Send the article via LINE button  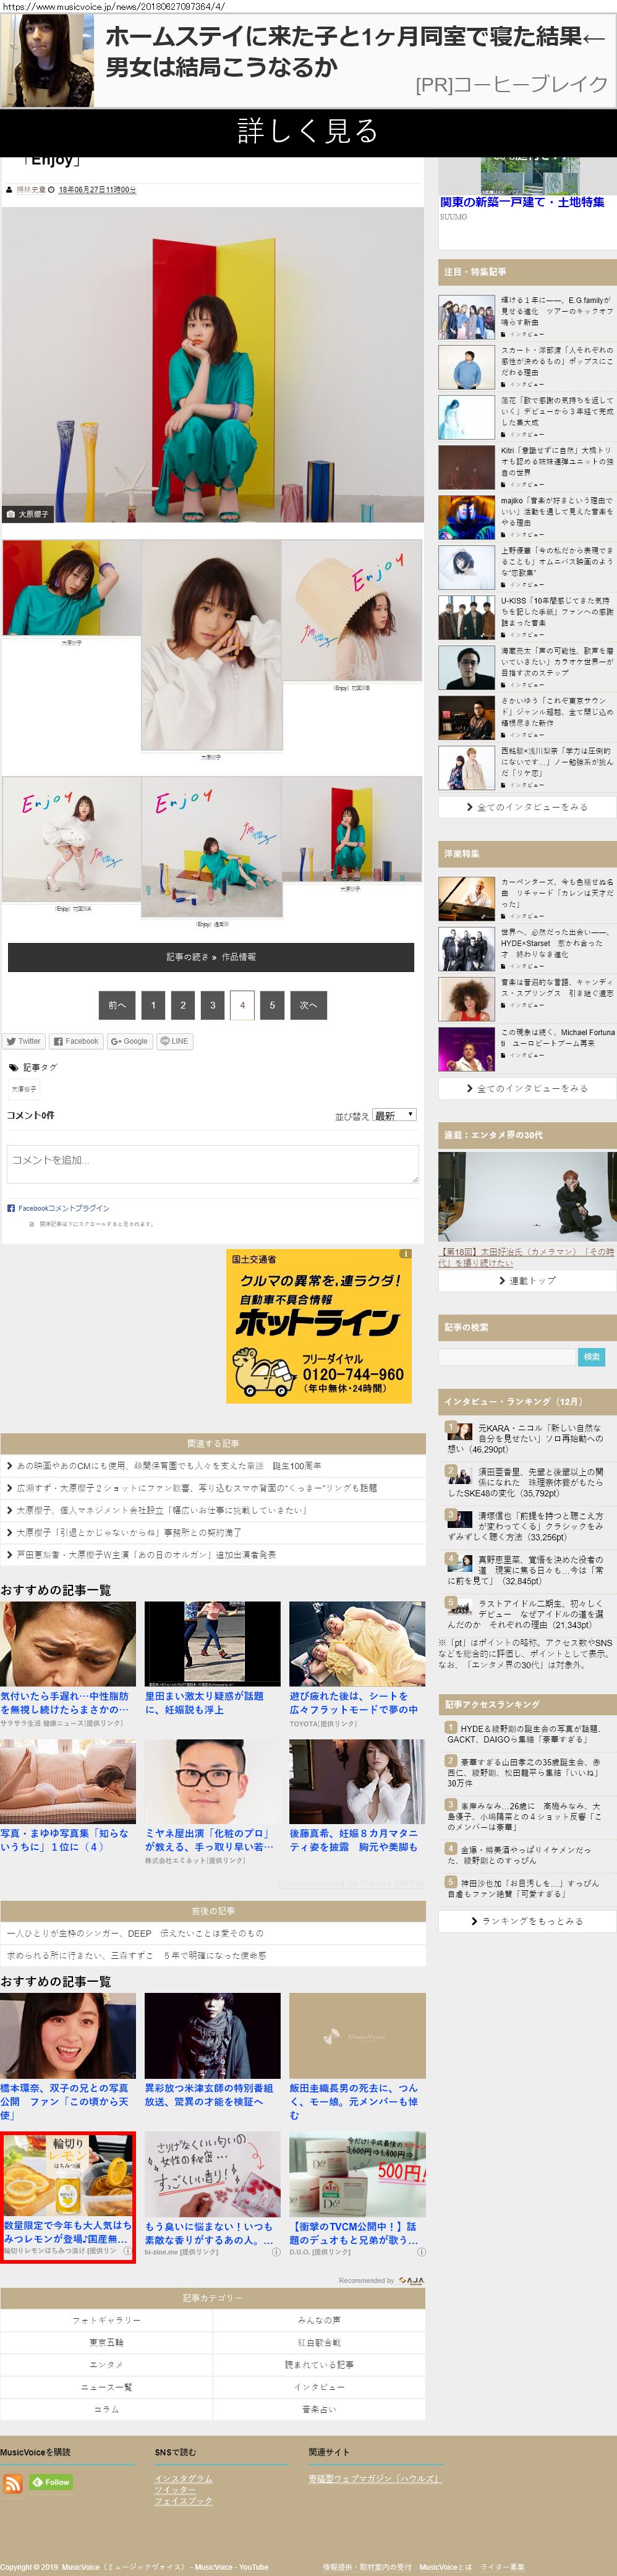(174, 1041)
